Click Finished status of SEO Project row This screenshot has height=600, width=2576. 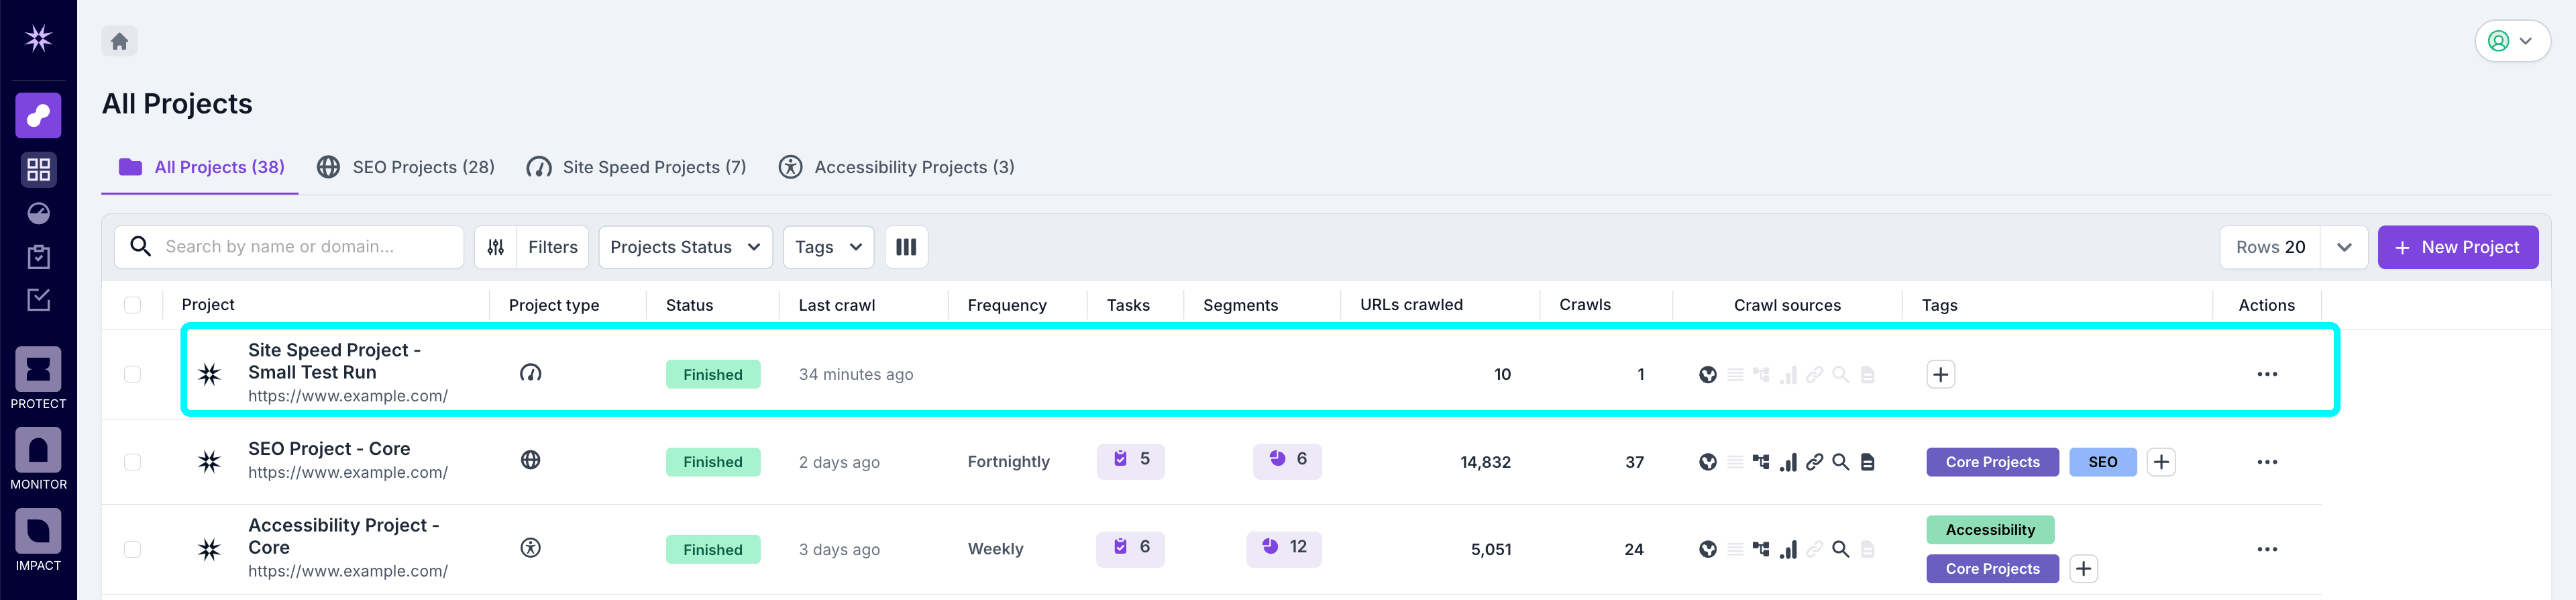(x=713, y=462)
